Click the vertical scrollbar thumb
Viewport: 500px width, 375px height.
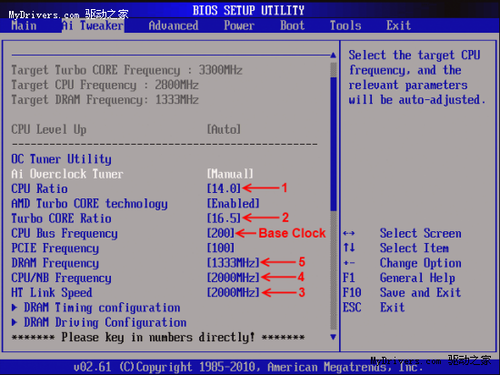(333, 144)
